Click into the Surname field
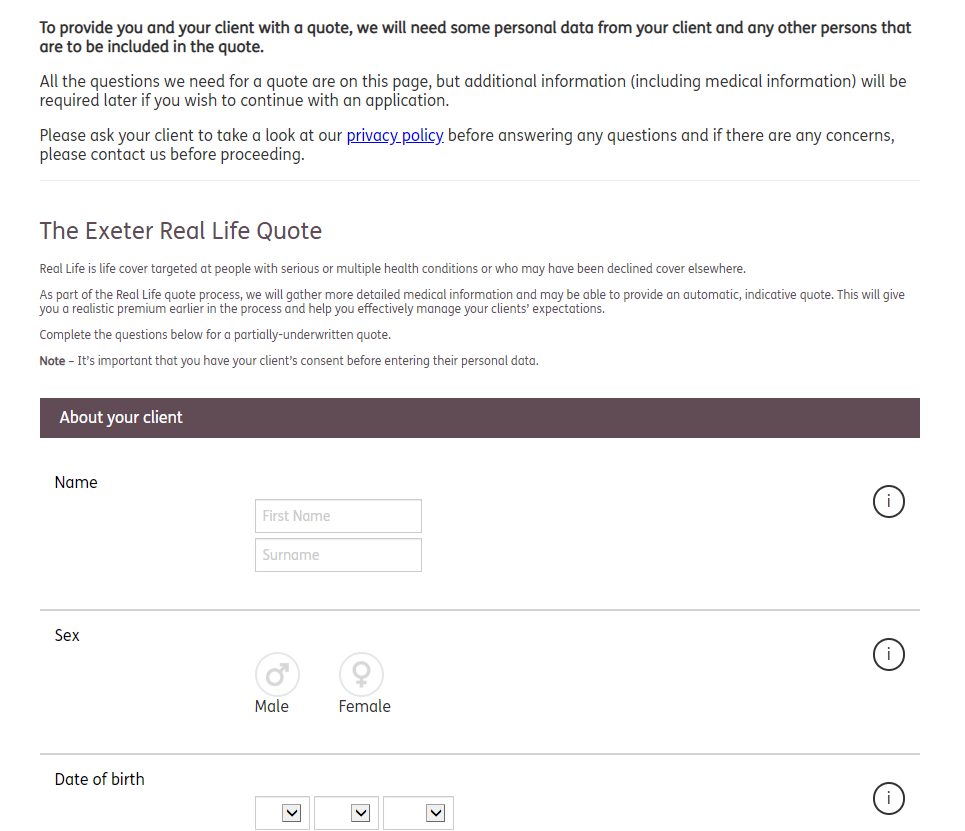965x831 pixels. pos(338,555)
